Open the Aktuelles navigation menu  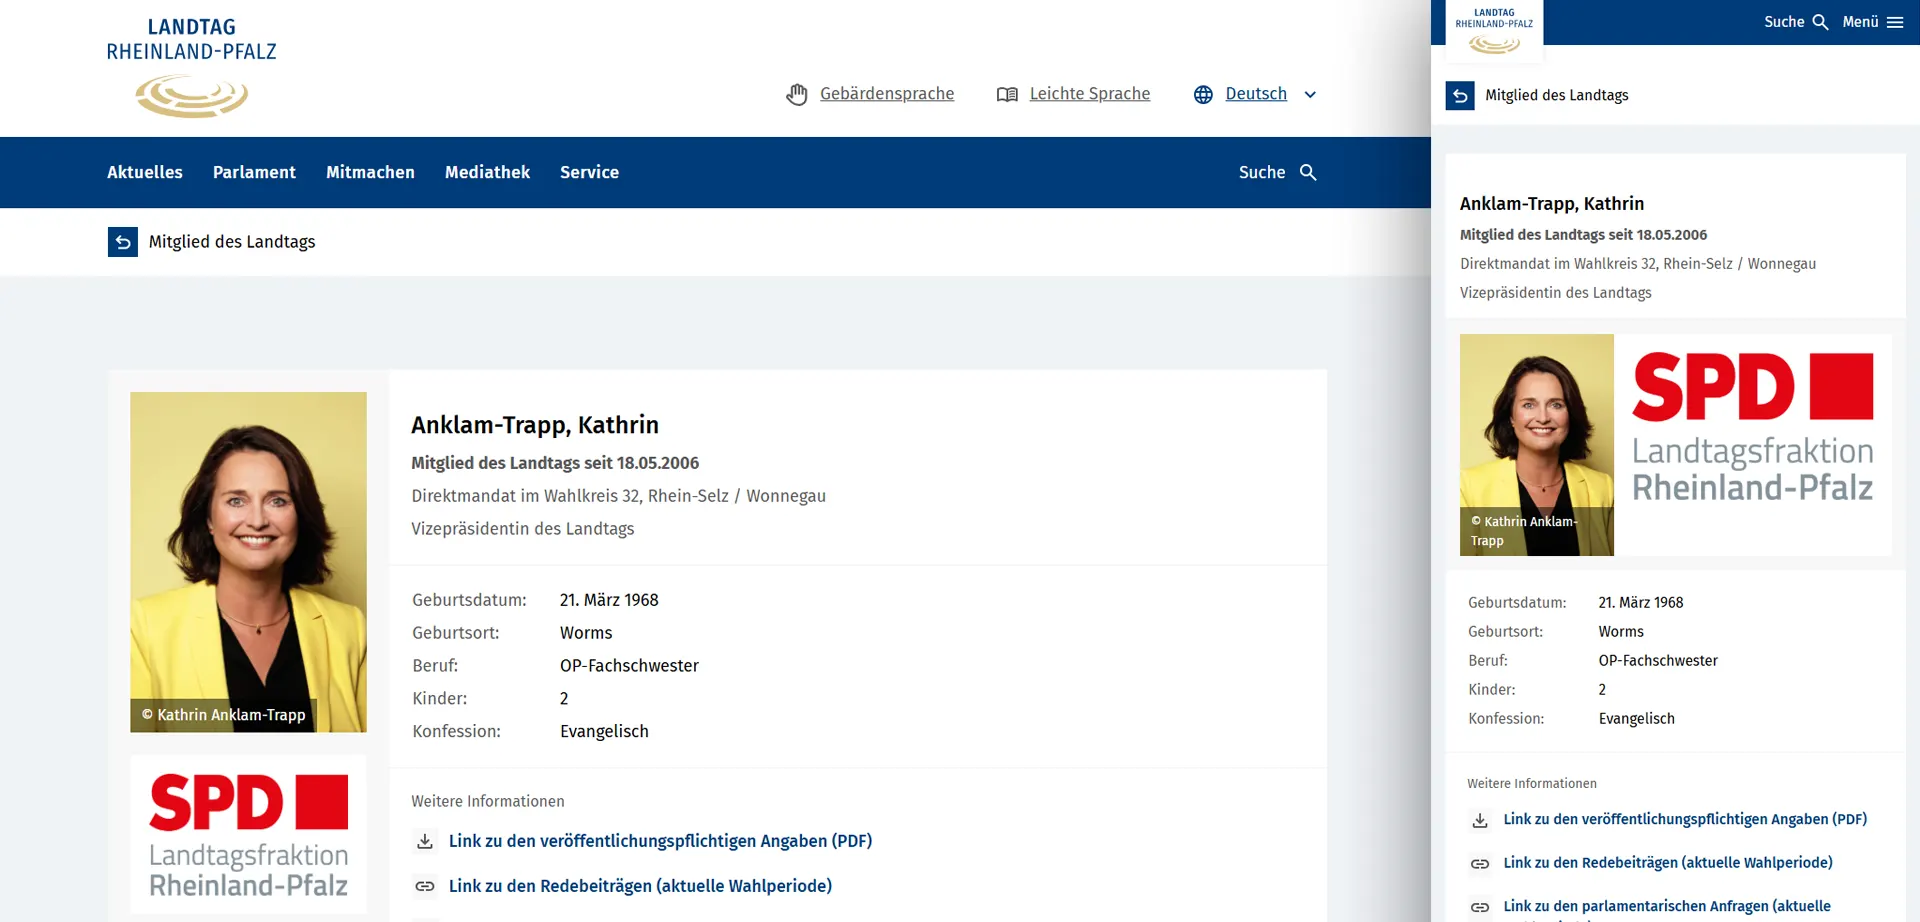[x=145, y=172]
